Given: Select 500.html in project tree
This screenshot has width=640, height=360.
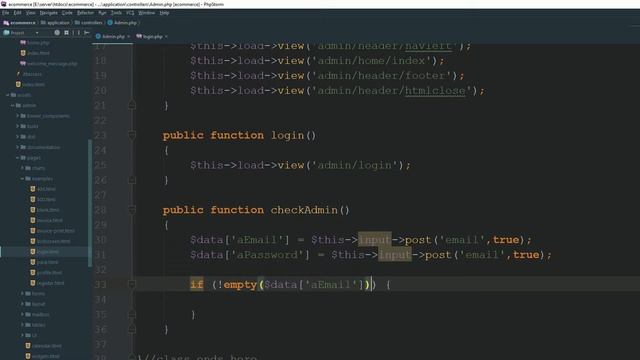Looking at the screenshot, I should pos(43,200).
